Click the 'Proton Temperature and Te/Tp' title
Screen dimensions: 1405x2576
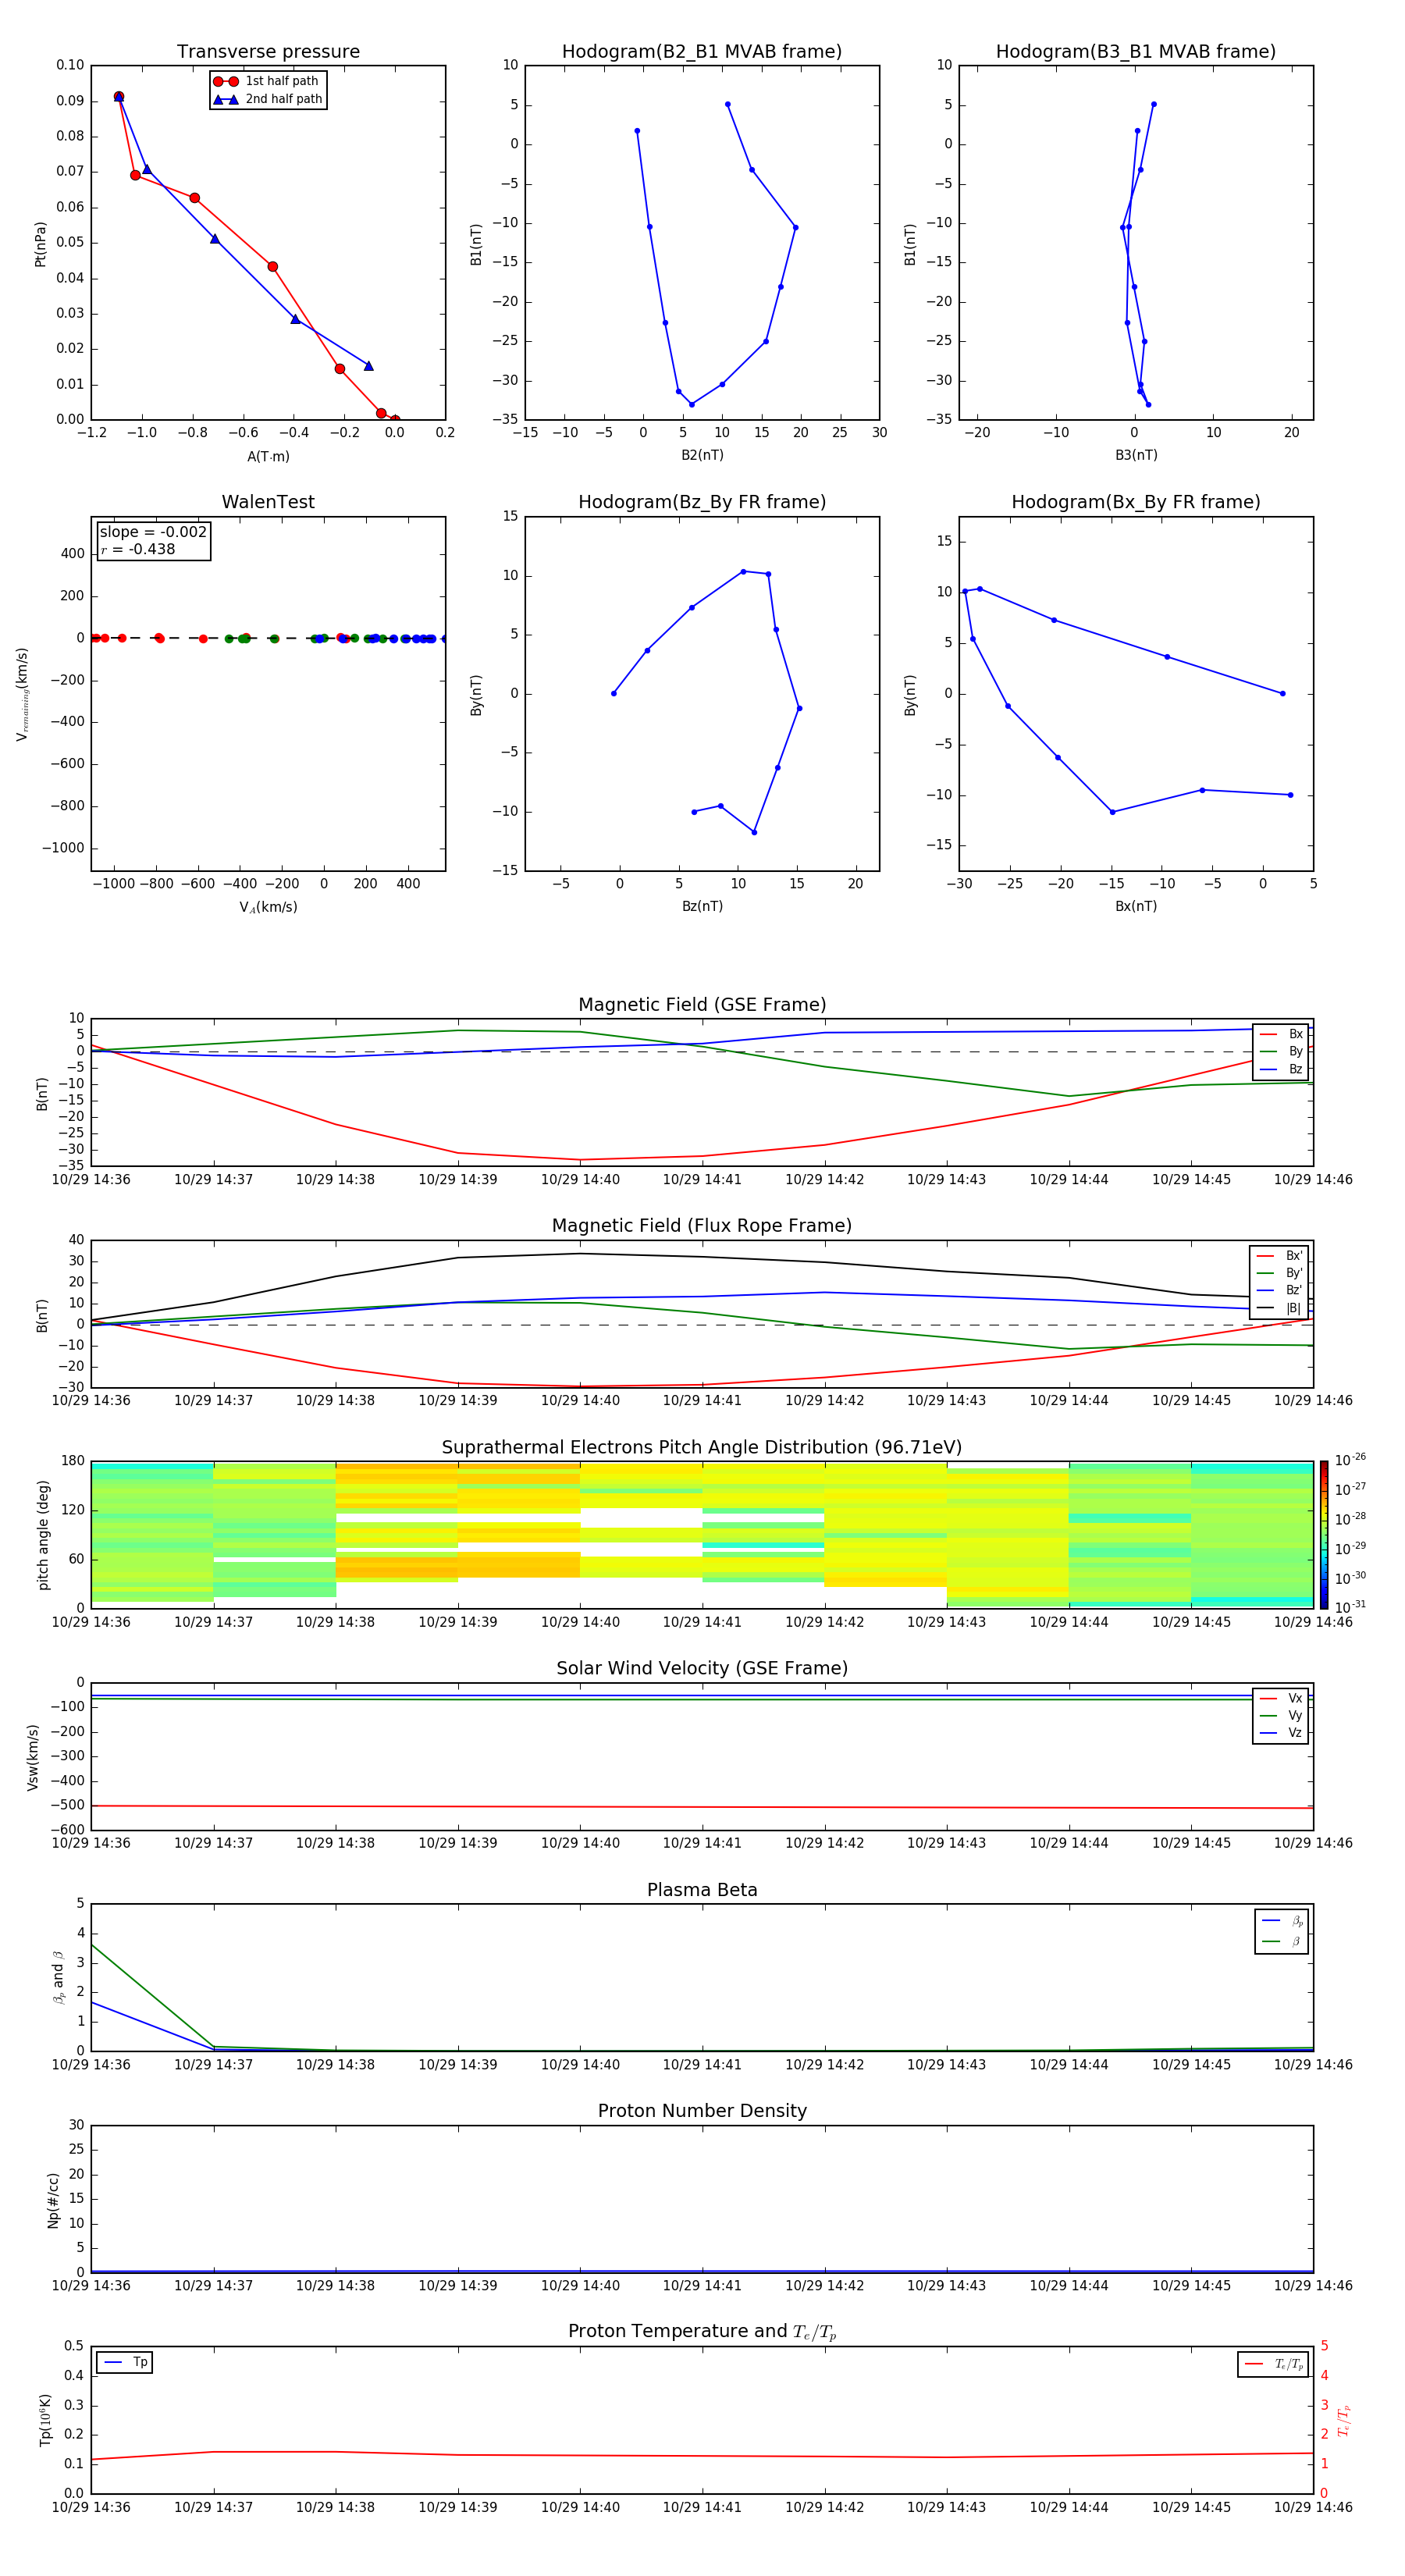(702, 2332)
